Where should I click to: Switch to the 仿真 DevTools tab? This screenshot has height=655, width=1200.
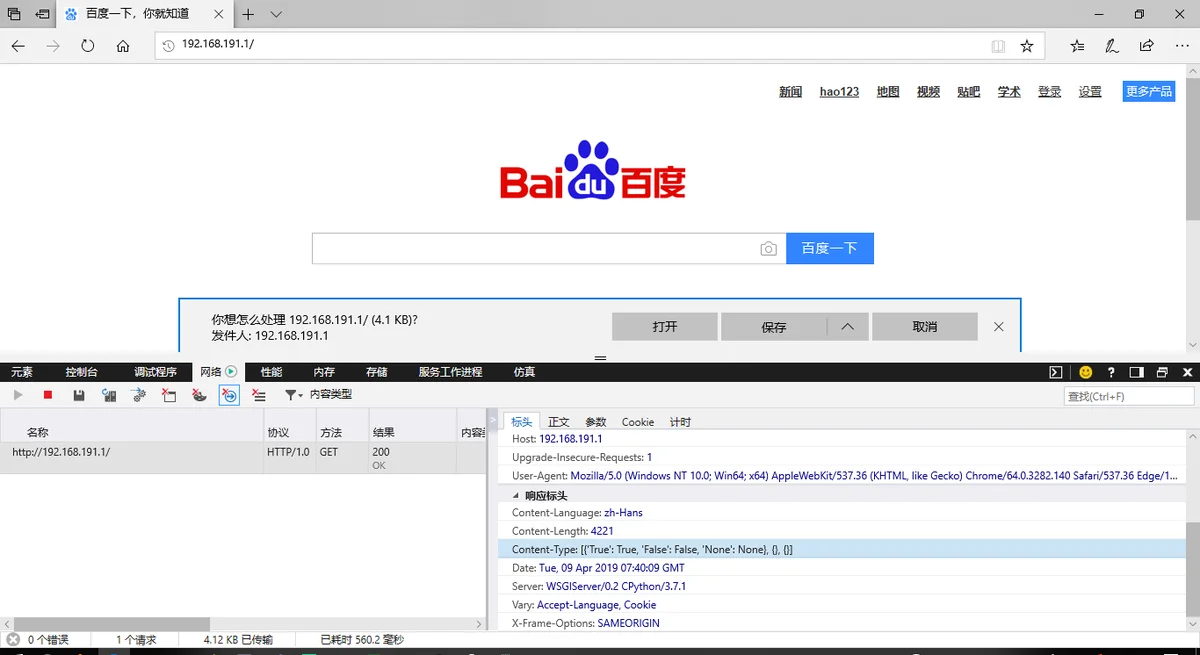[524, 372]
